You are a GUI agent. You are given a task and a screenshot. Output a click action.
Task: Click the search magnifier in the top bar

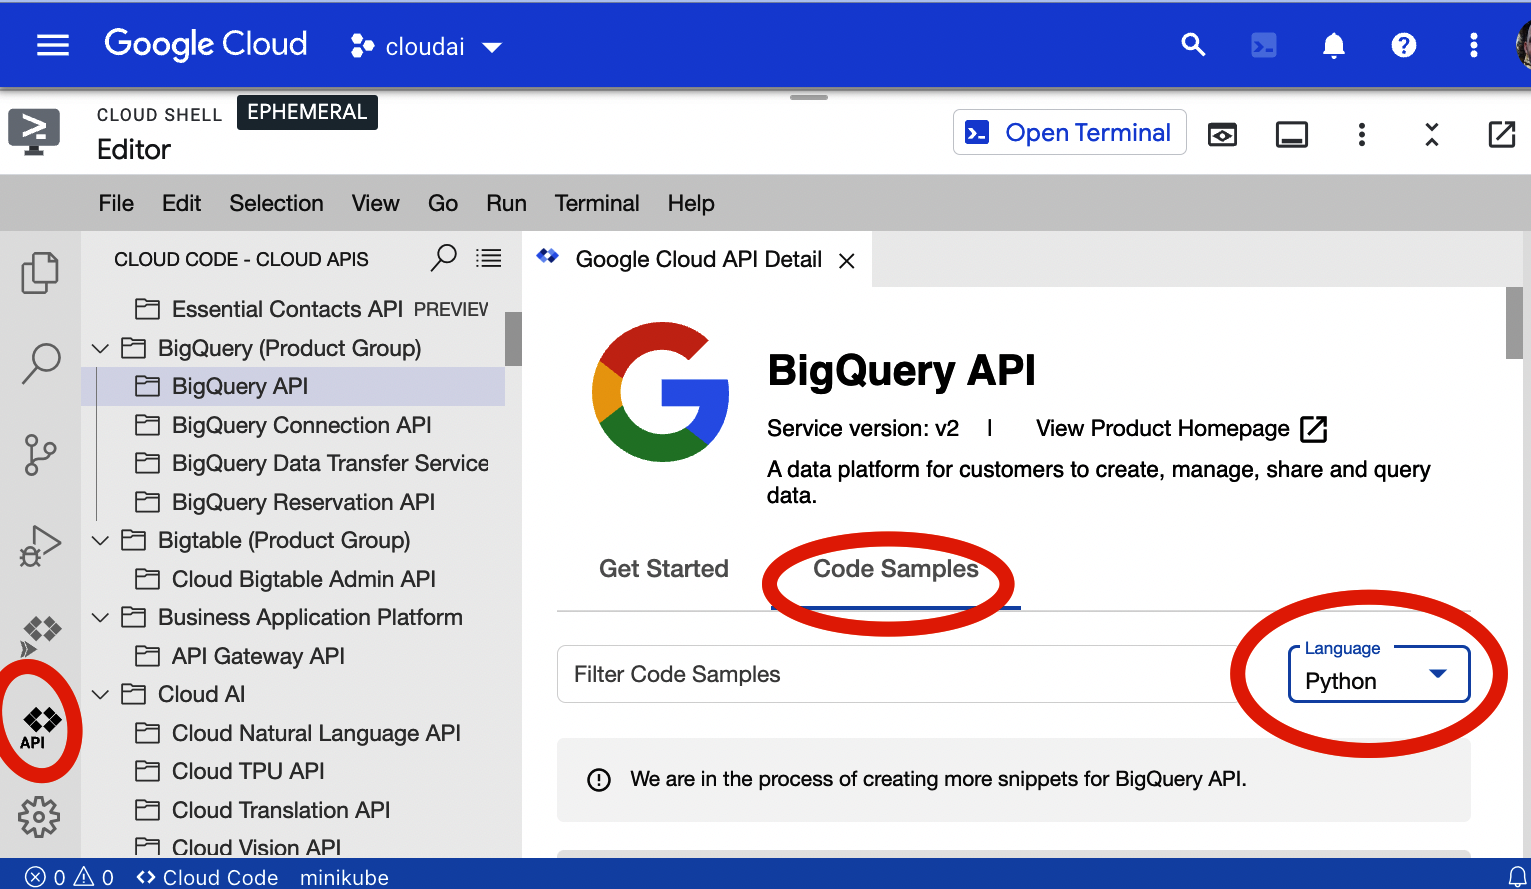(1193, 45)
